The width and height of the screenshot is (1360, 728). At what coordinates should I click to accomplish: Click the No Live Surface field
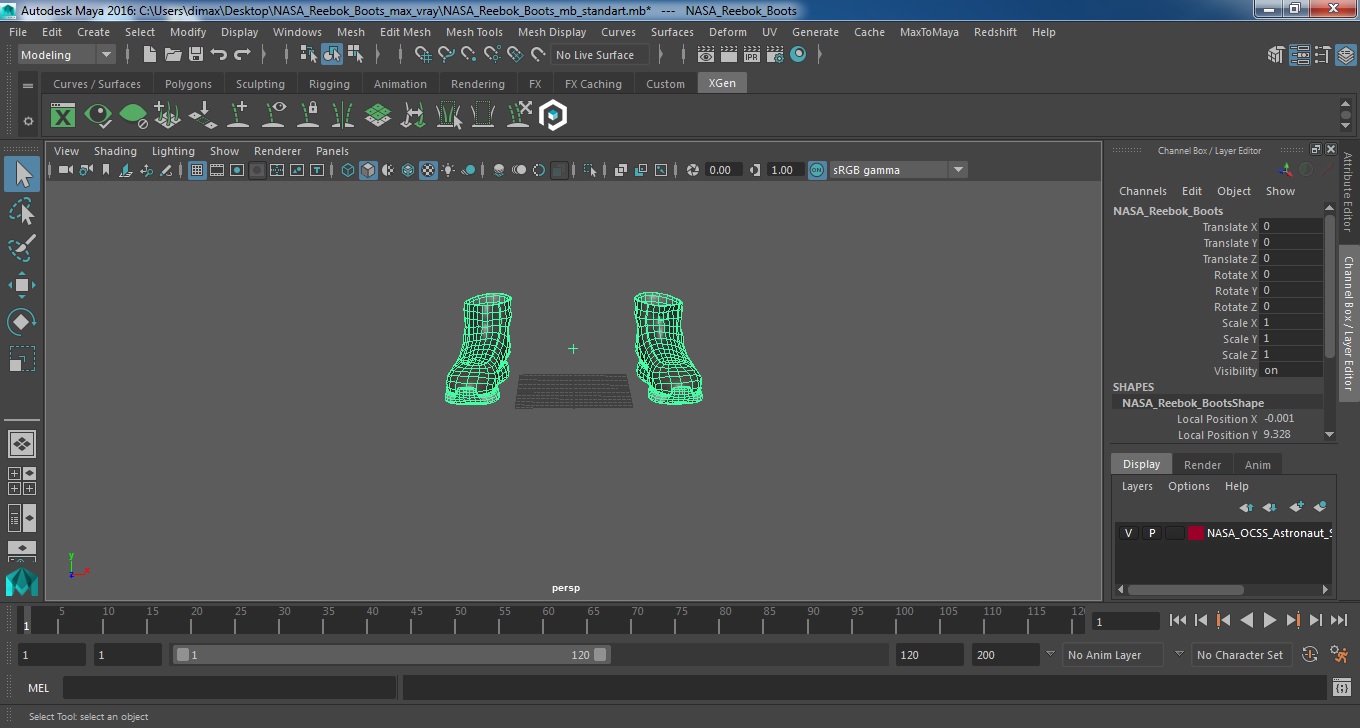(600, 55)
